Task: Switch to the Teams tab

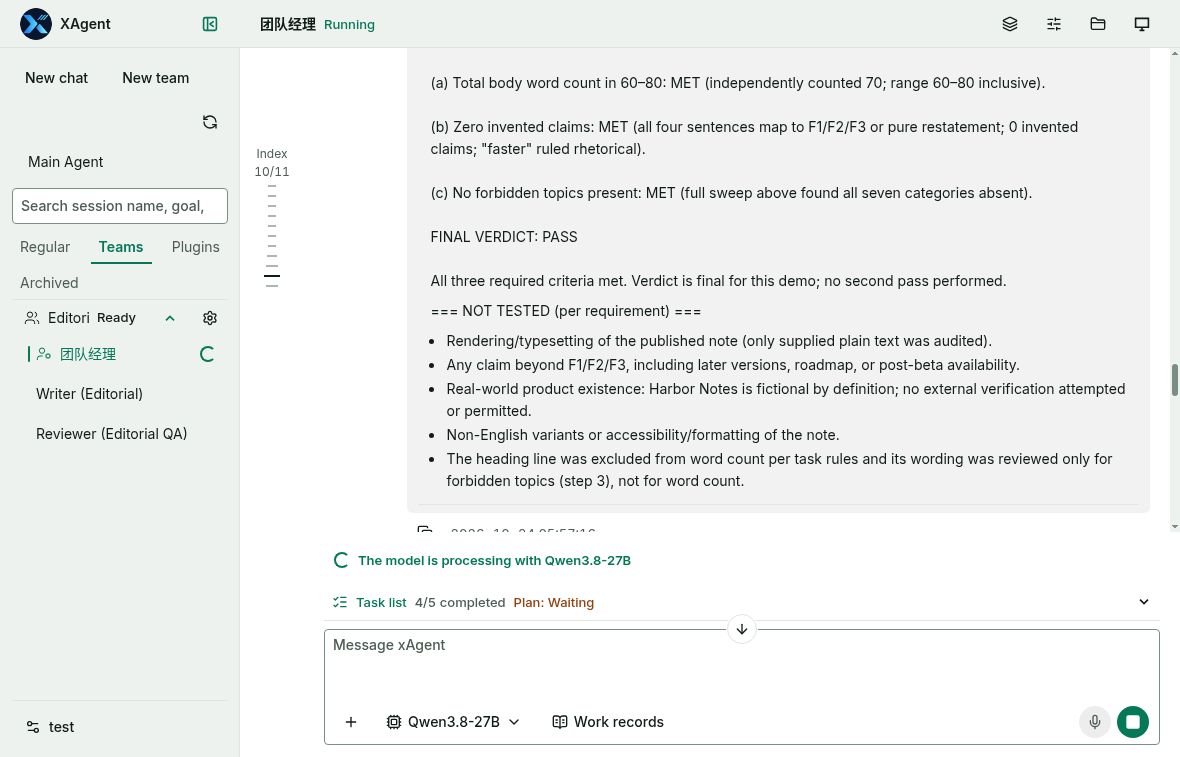Action: [x=120, y=247]
